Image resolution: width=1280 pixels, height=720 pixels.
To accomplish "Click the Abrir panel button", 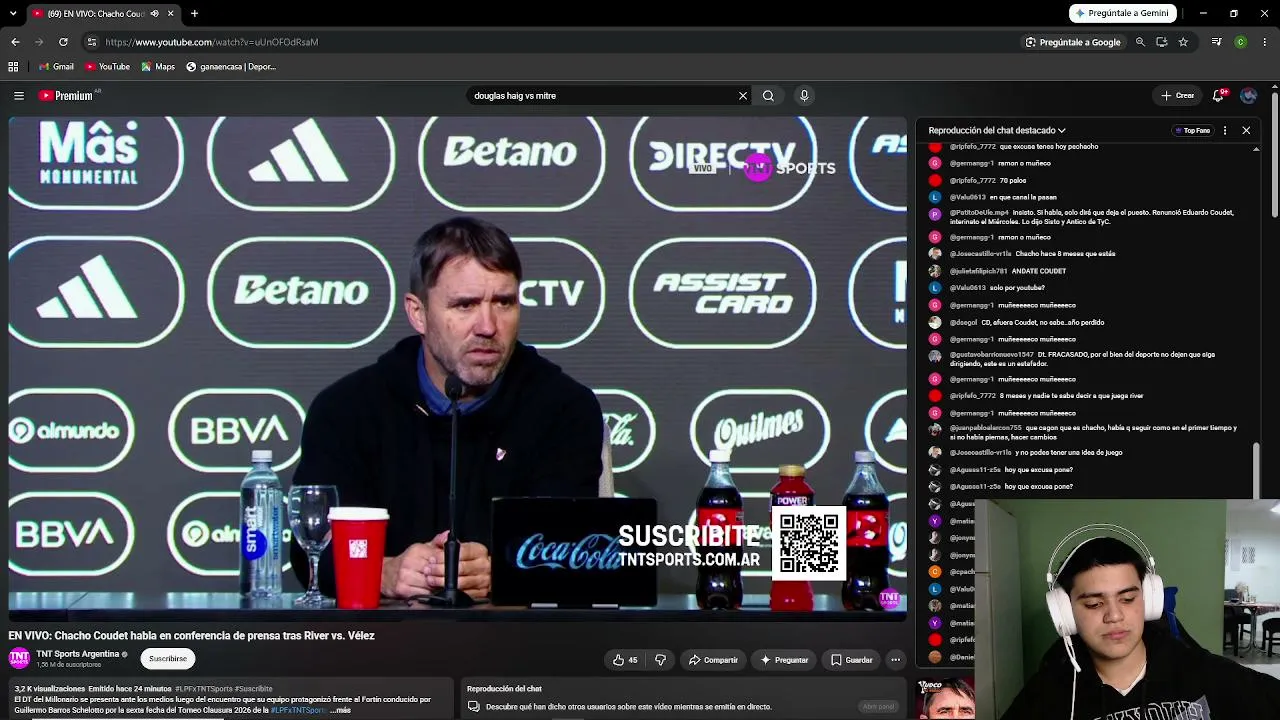I will (878, 707).
